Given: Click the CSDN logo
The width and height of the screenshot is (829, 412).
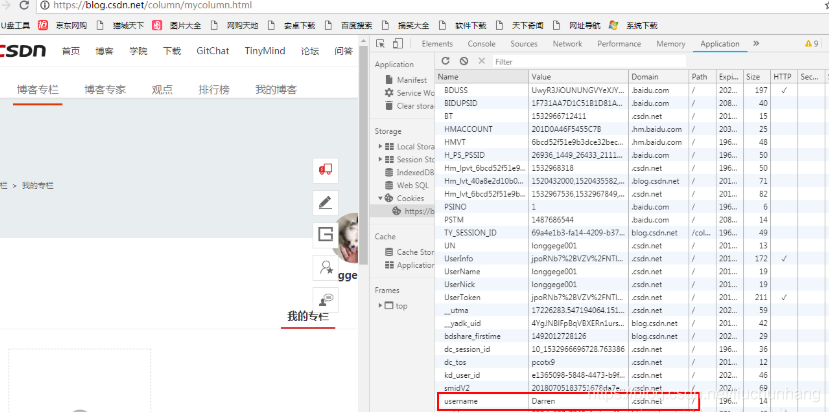Looking at the screenshot, I should 23,51.
